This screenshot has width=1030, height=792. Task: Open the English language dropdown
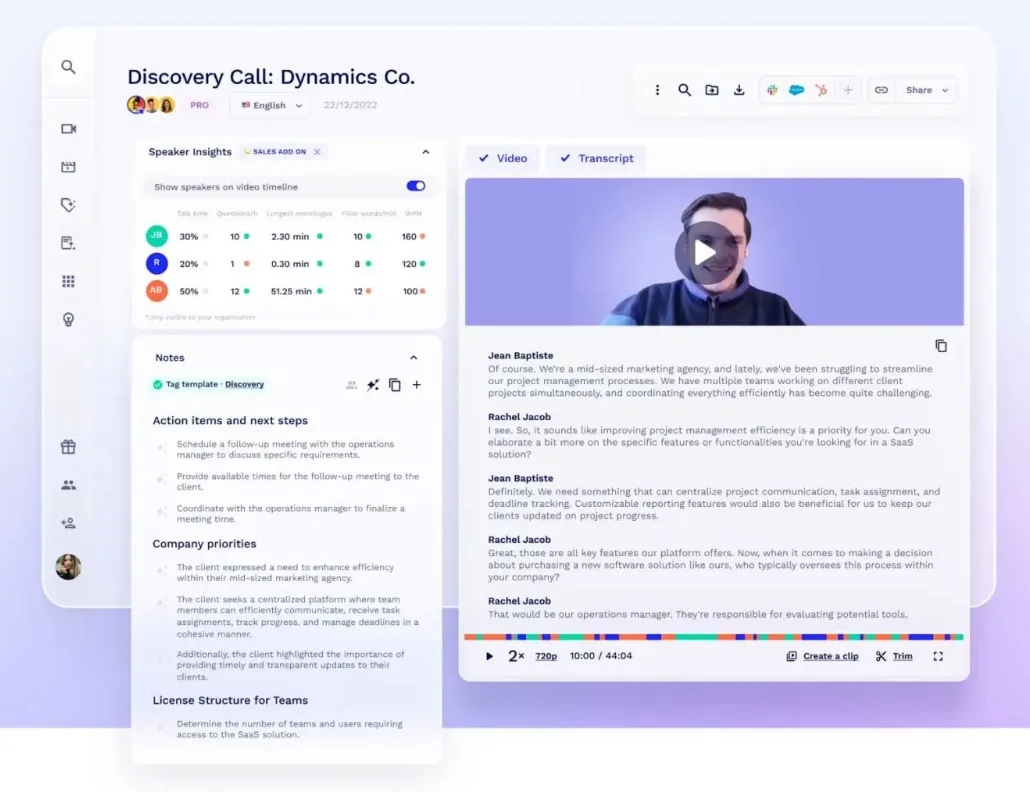click(x=271, y=105)
